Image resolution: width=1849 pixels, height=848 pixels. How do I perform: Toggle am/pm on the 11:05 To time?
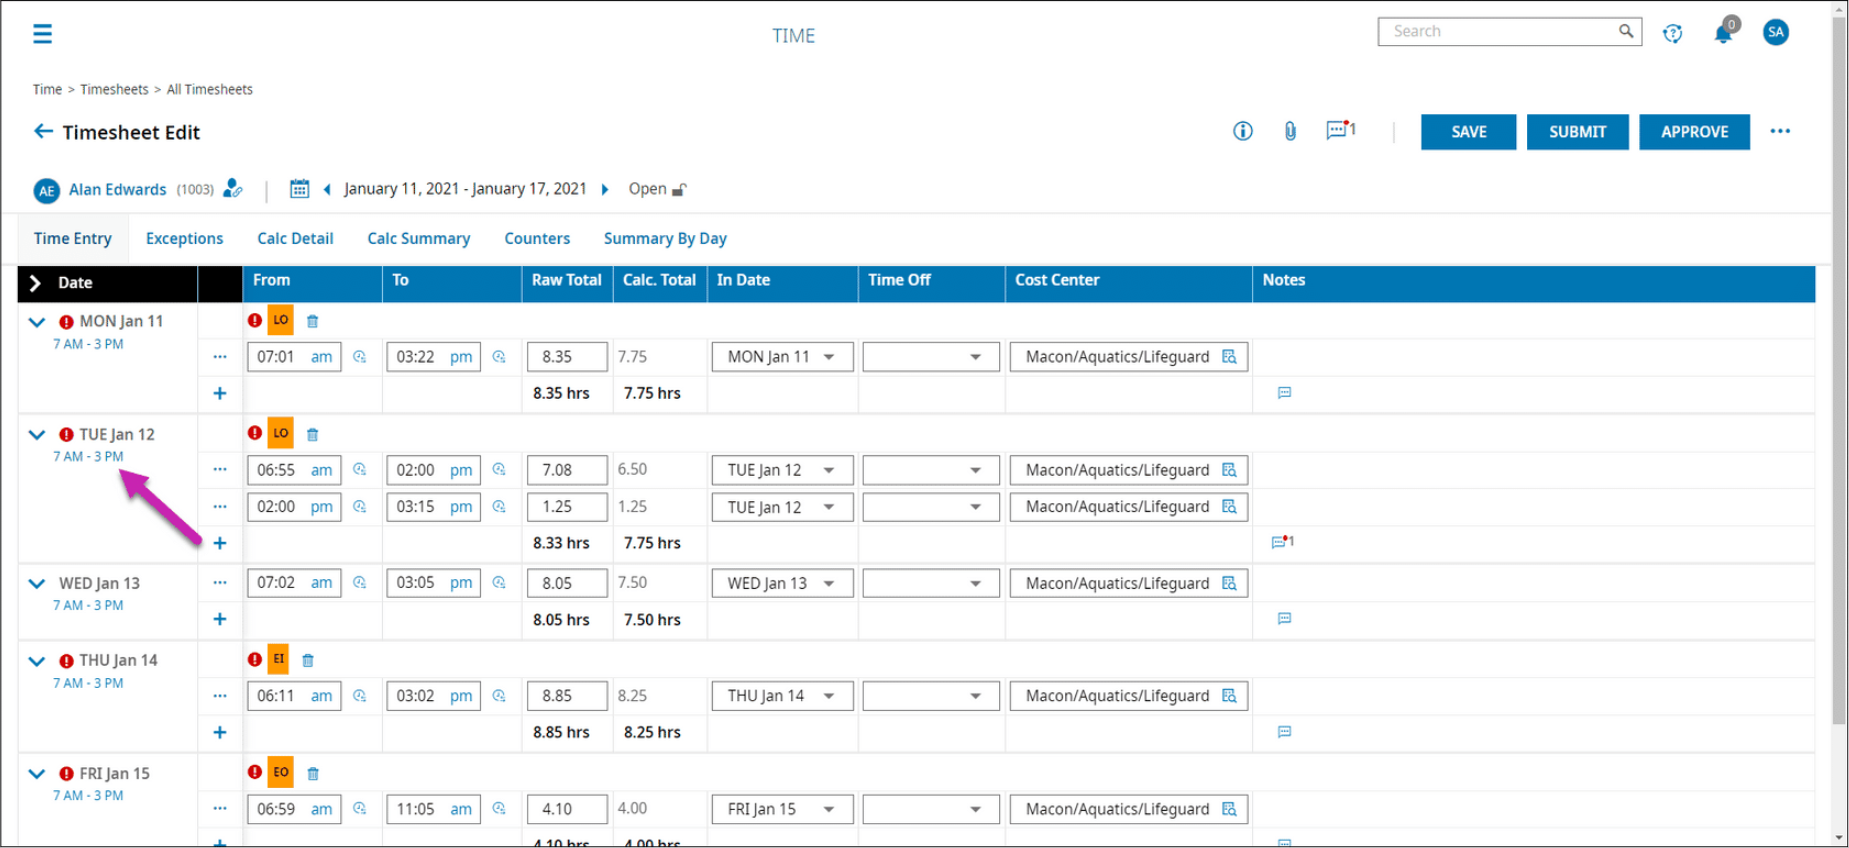click(461, 809)
